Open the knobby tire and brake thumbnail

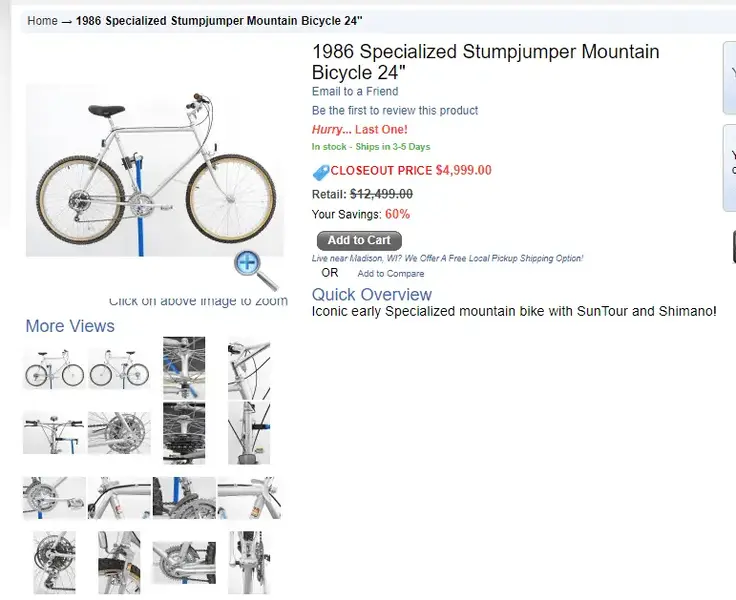pyautogui.click(x=184, y=498)
